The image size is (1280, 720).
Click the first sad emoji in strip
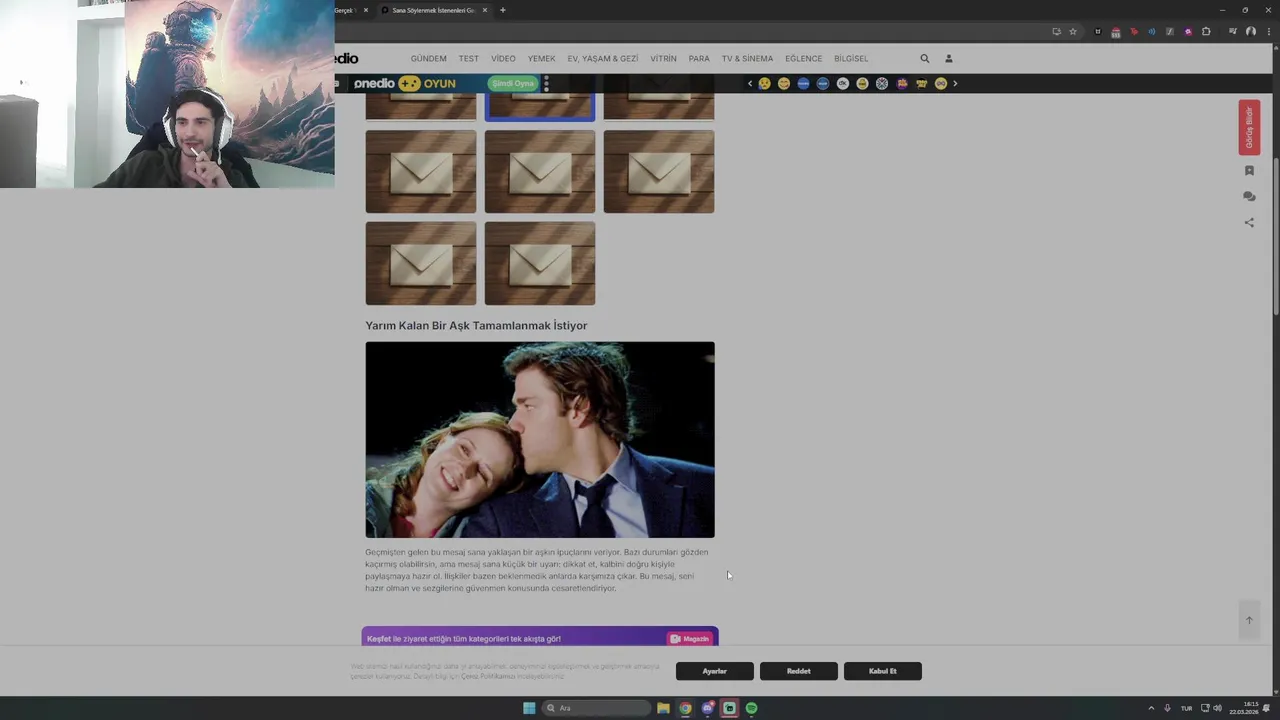pos(765,84)
